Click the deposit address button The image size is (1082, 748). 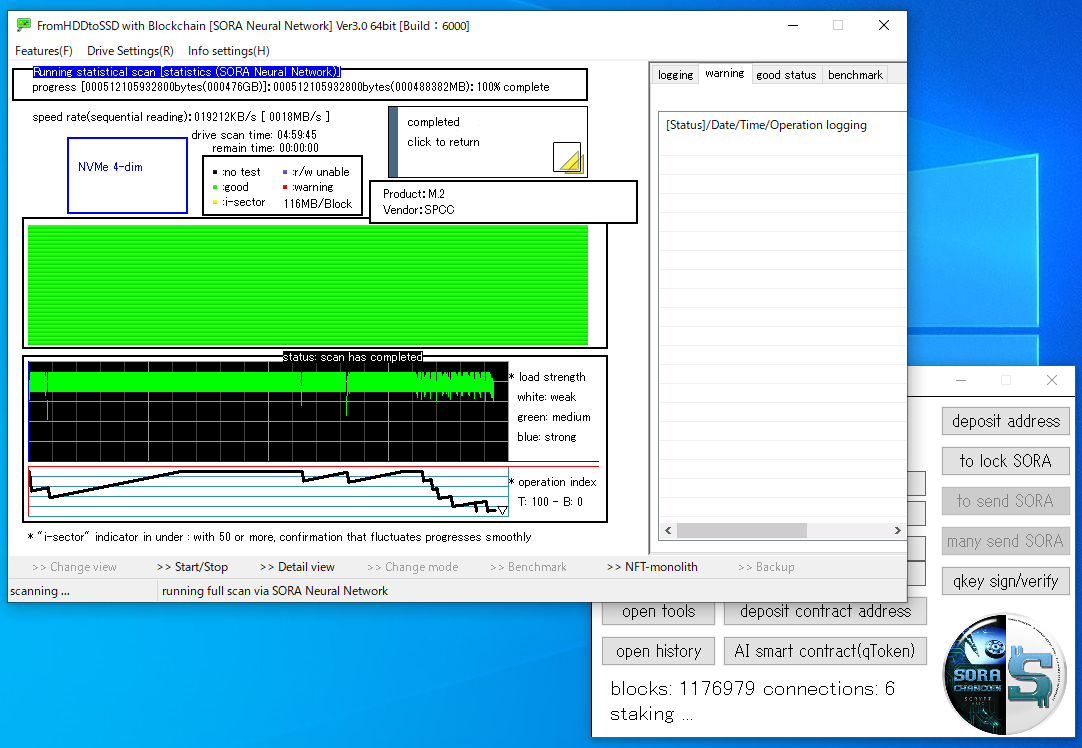pyautogui.click(x=1005, y=421)
